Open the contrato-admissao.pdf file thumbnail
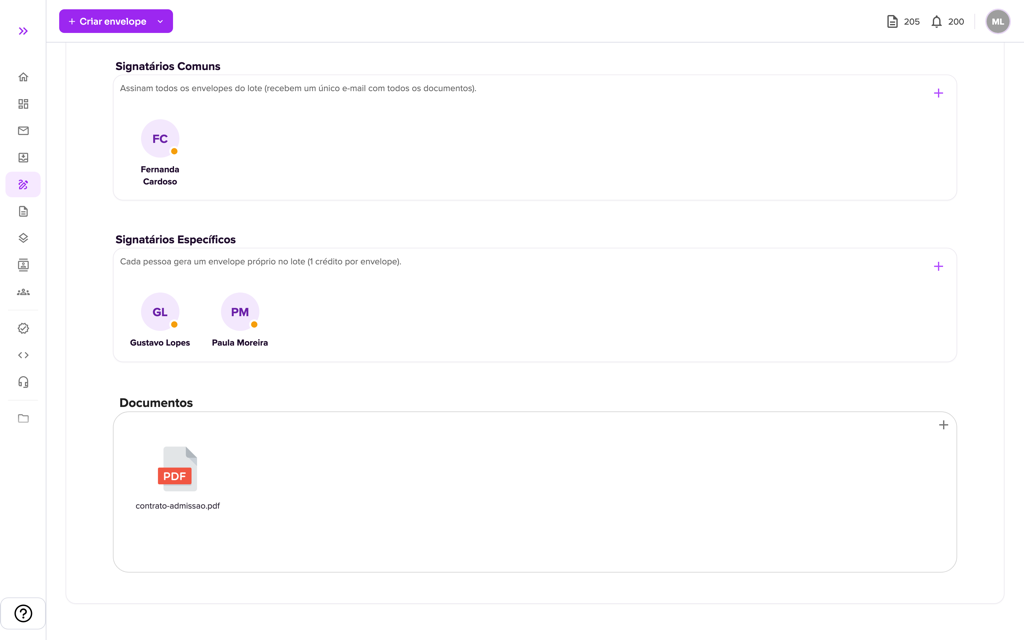Viewport: 1024px width, 640px height. 178,469
